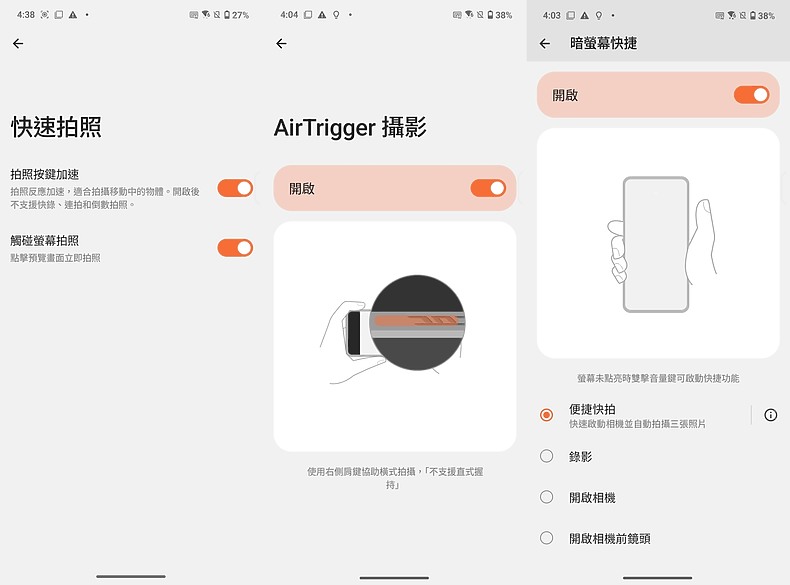This screenshot has width=790, height=585.
Task: Select the 錄影 radio option
Action: 546,456
